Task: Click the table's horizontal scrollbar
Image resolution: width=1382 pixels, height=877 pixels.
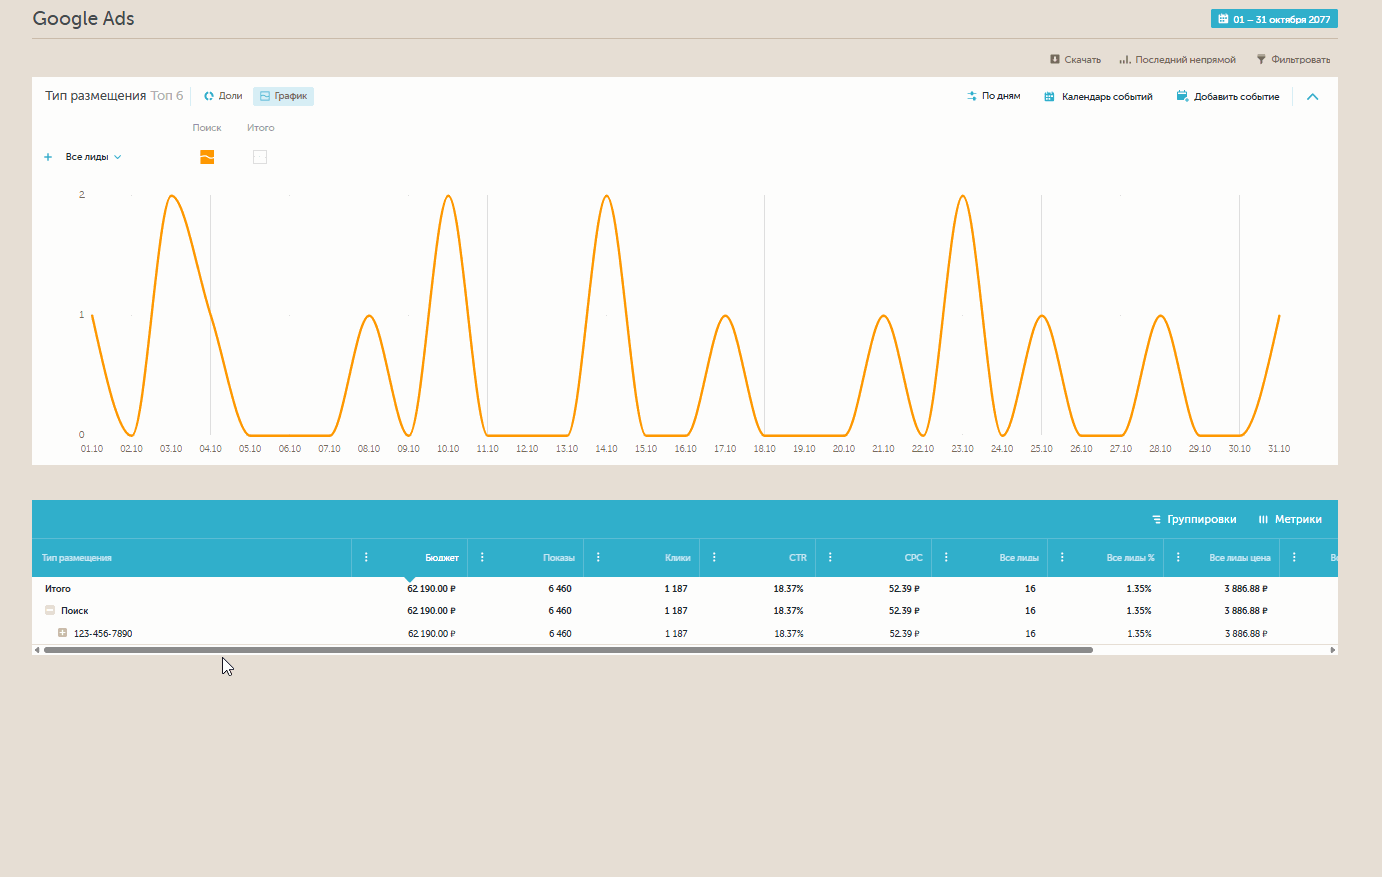Action: (568, 650)
